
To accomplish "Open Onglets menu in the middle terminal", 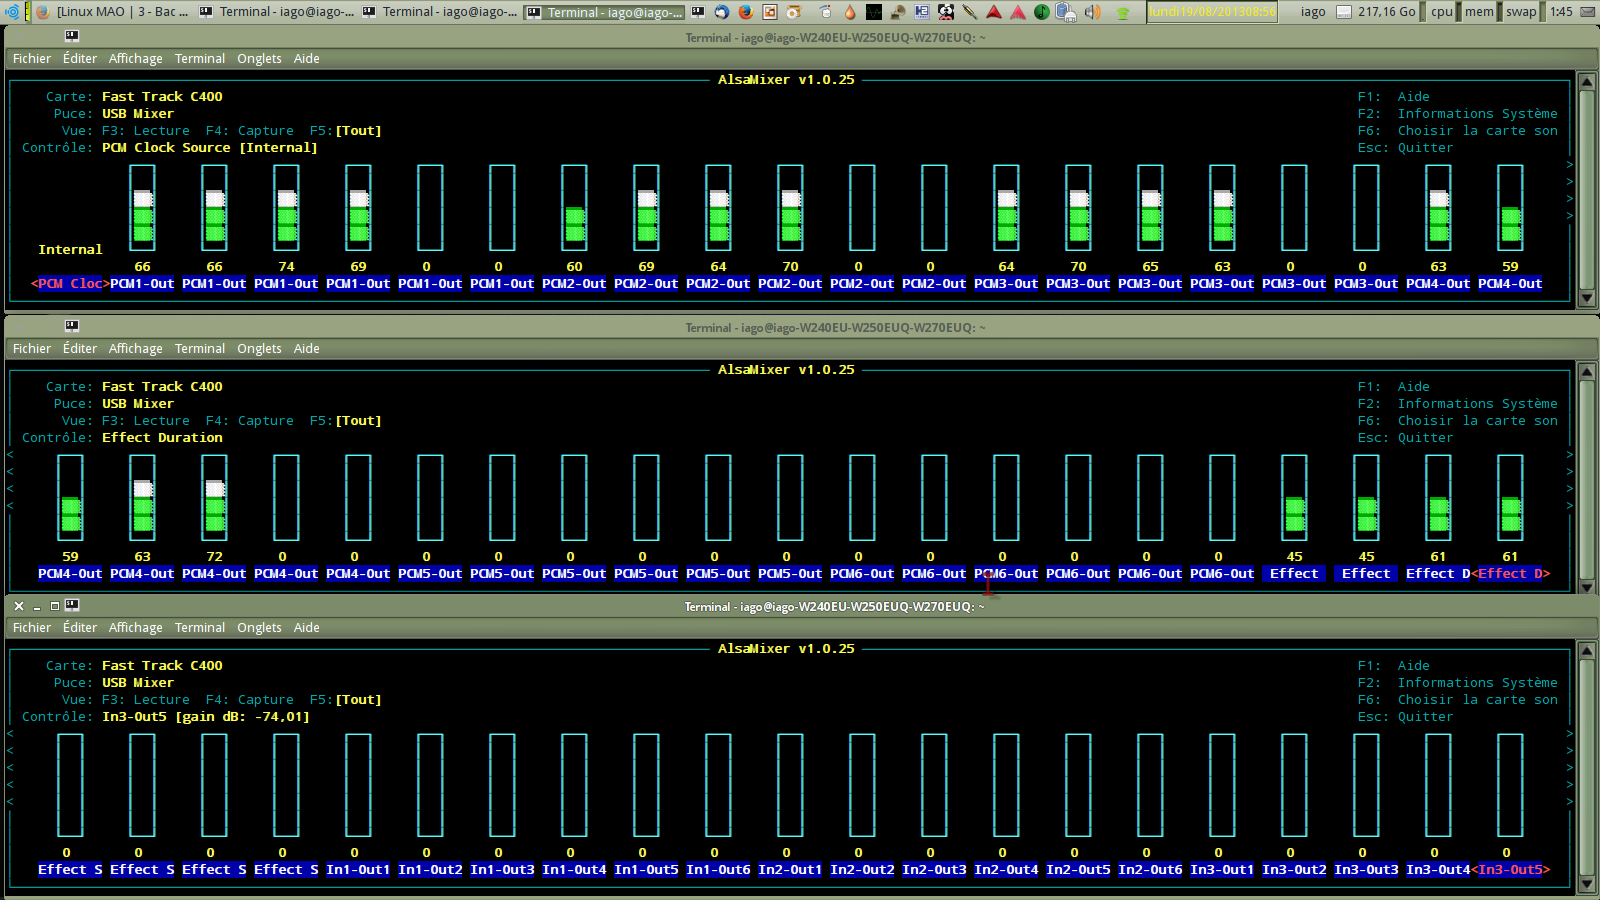I will [259, 349].
